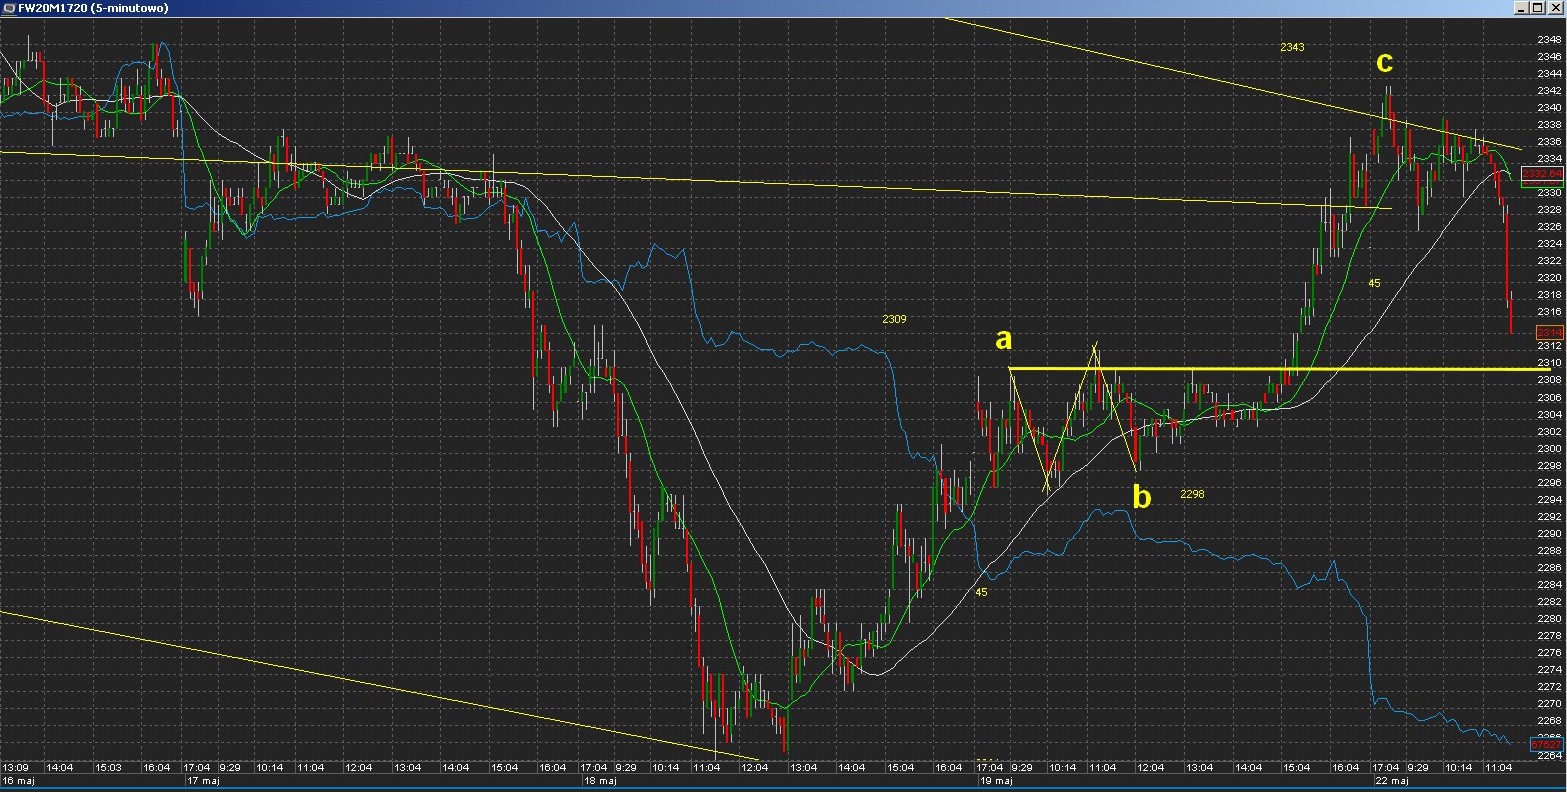Click the 2348 price scale label
The image size is (1567, 792).
[x=1549, y=39]
